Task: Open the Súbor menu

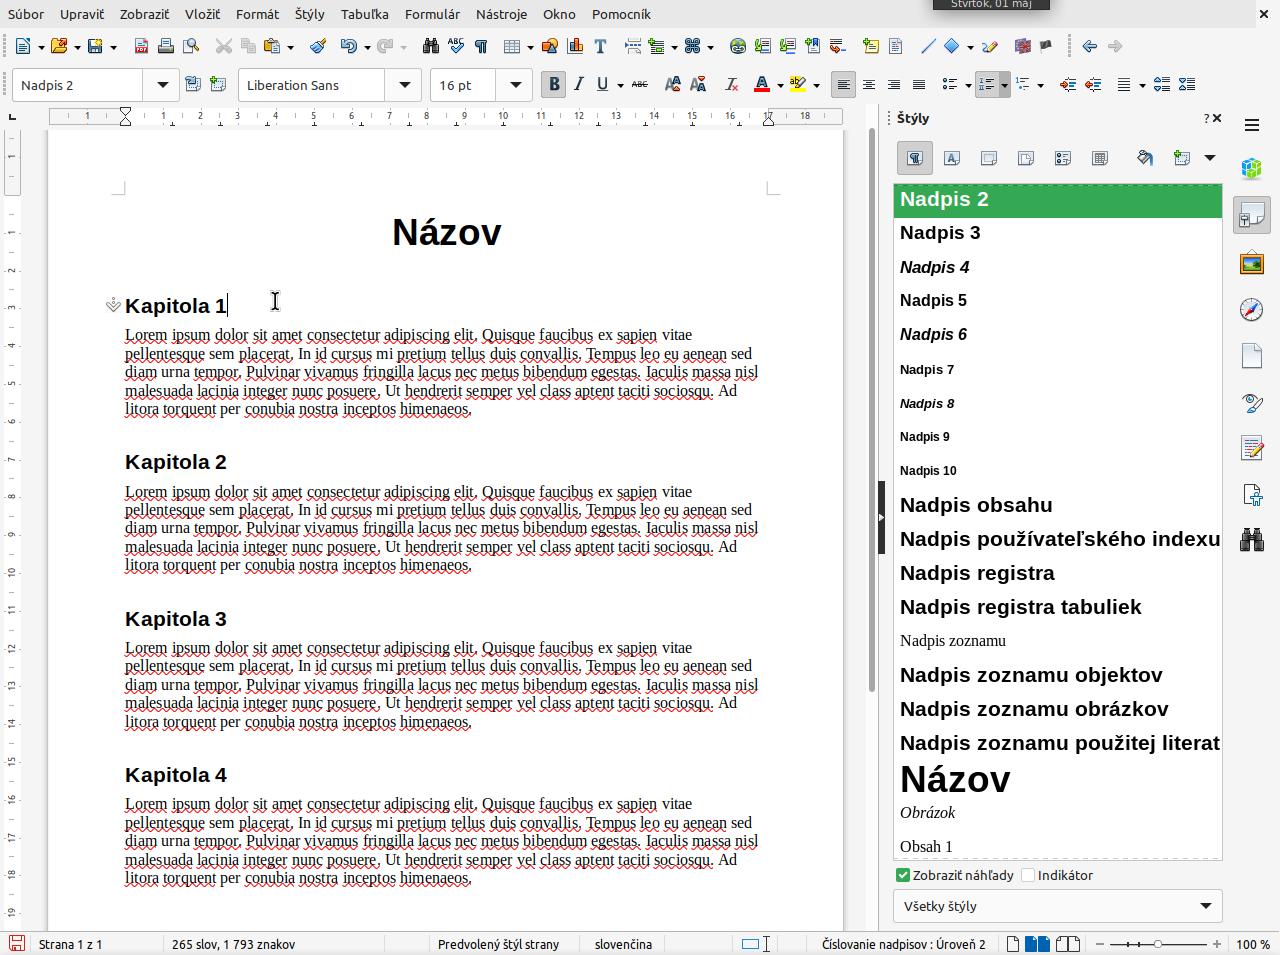Action: 26,14
